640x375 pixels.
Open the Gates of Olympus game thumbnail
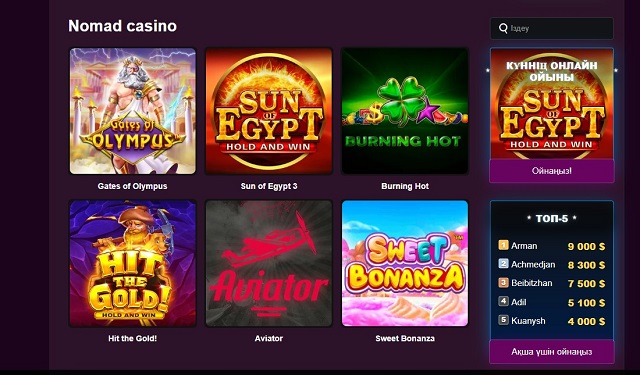tap(133, 111)
